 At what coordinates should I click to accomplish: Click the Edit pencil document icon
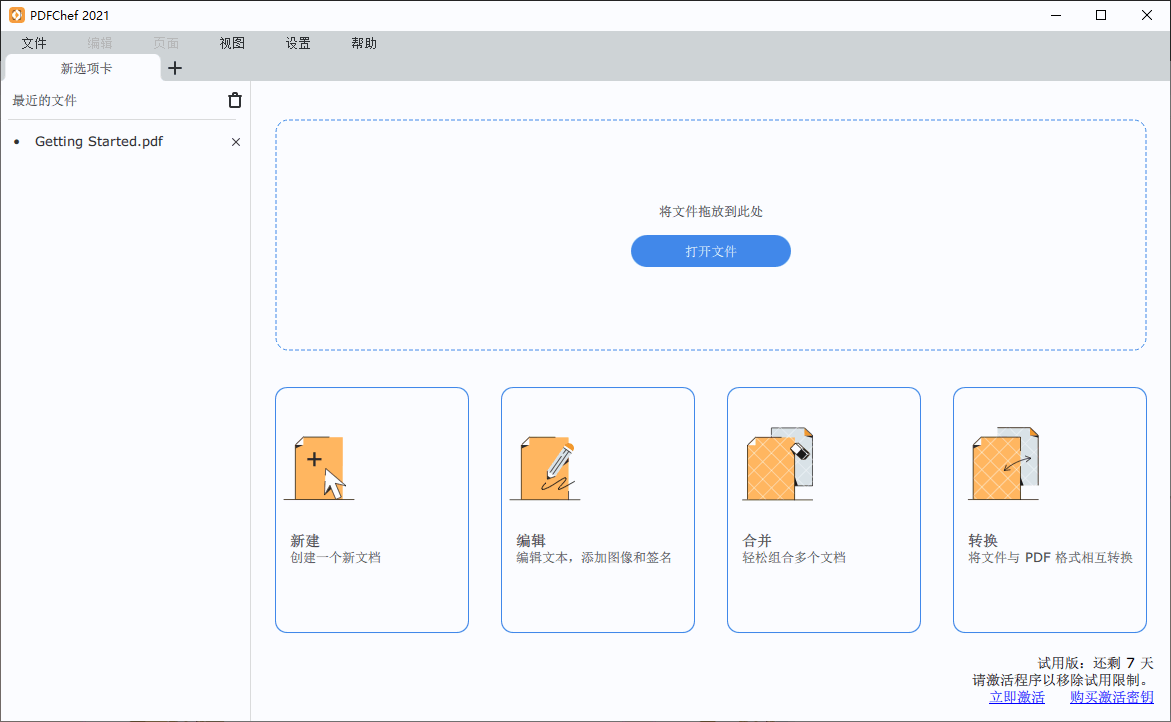click(x=545, y=468)
